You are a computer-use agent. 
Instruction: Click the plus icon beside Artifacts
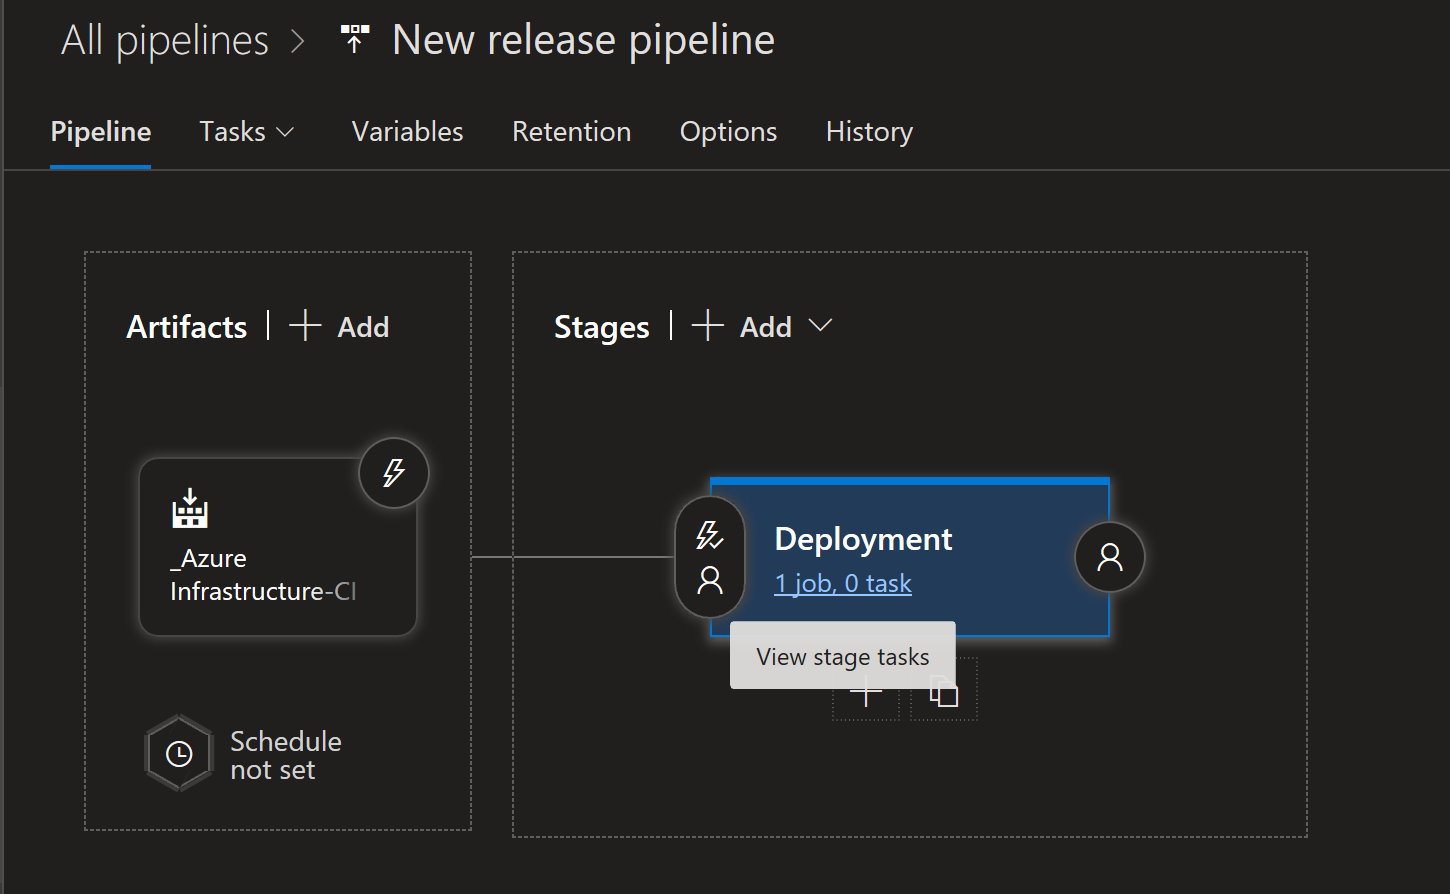305,326
